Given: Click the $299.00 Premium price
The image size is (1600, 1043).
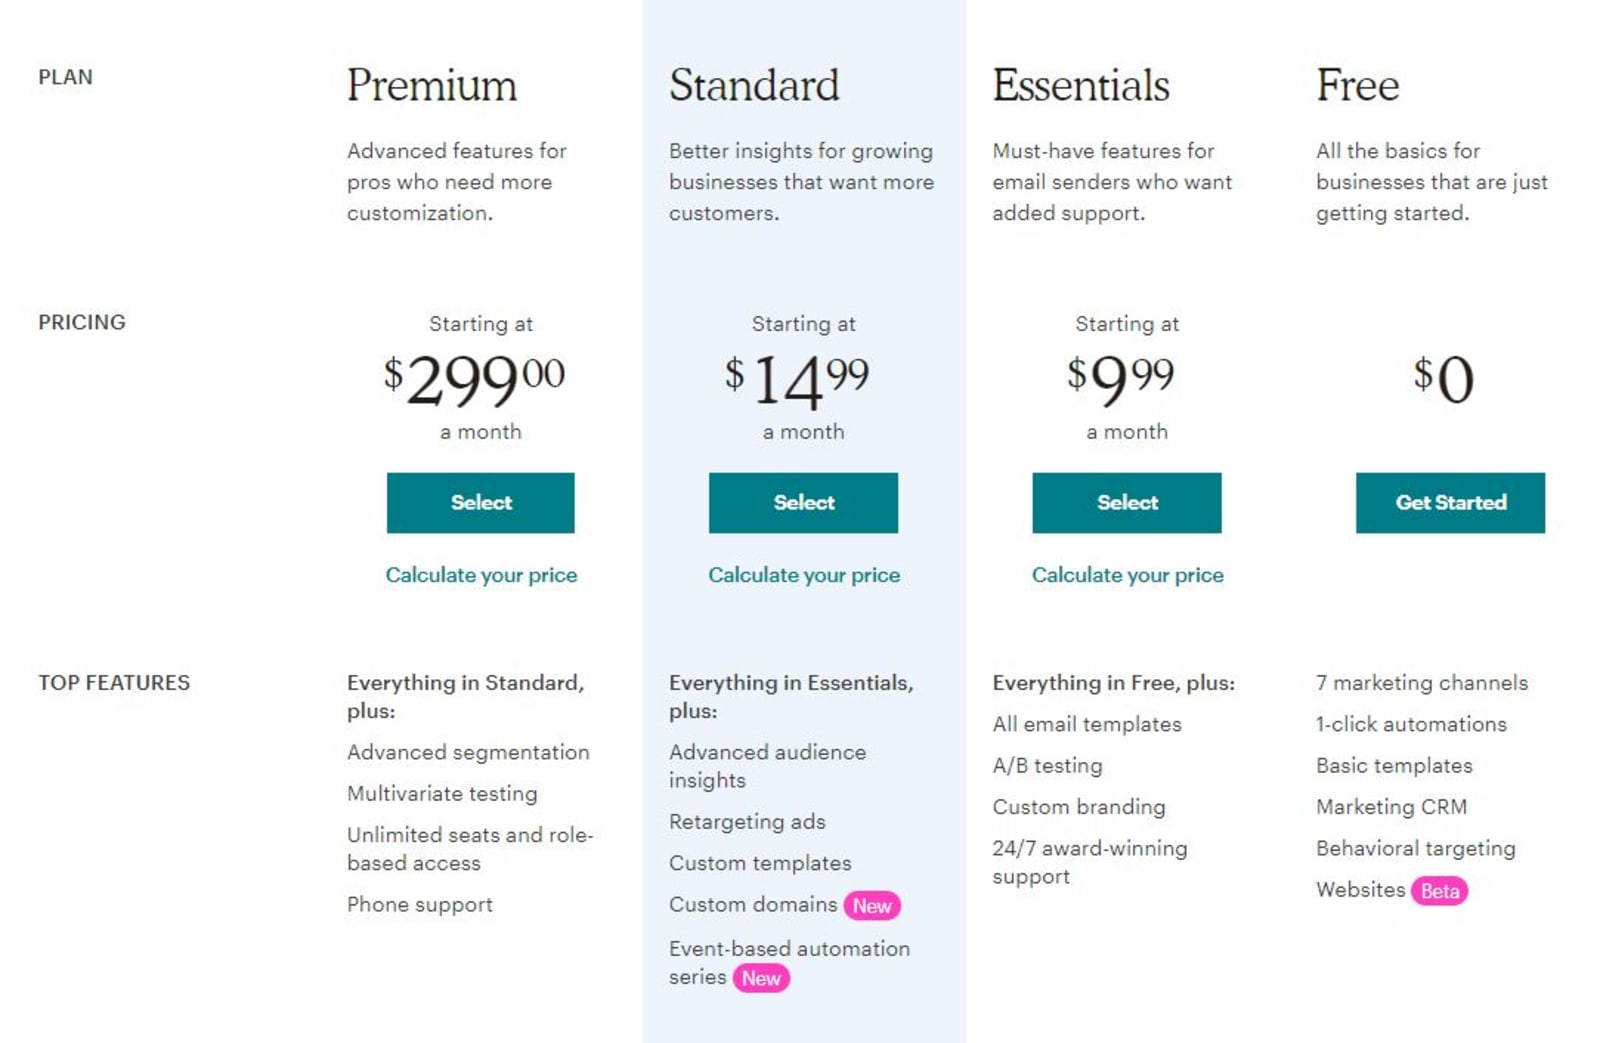Looking at the screenshot, I should [475, 380].
